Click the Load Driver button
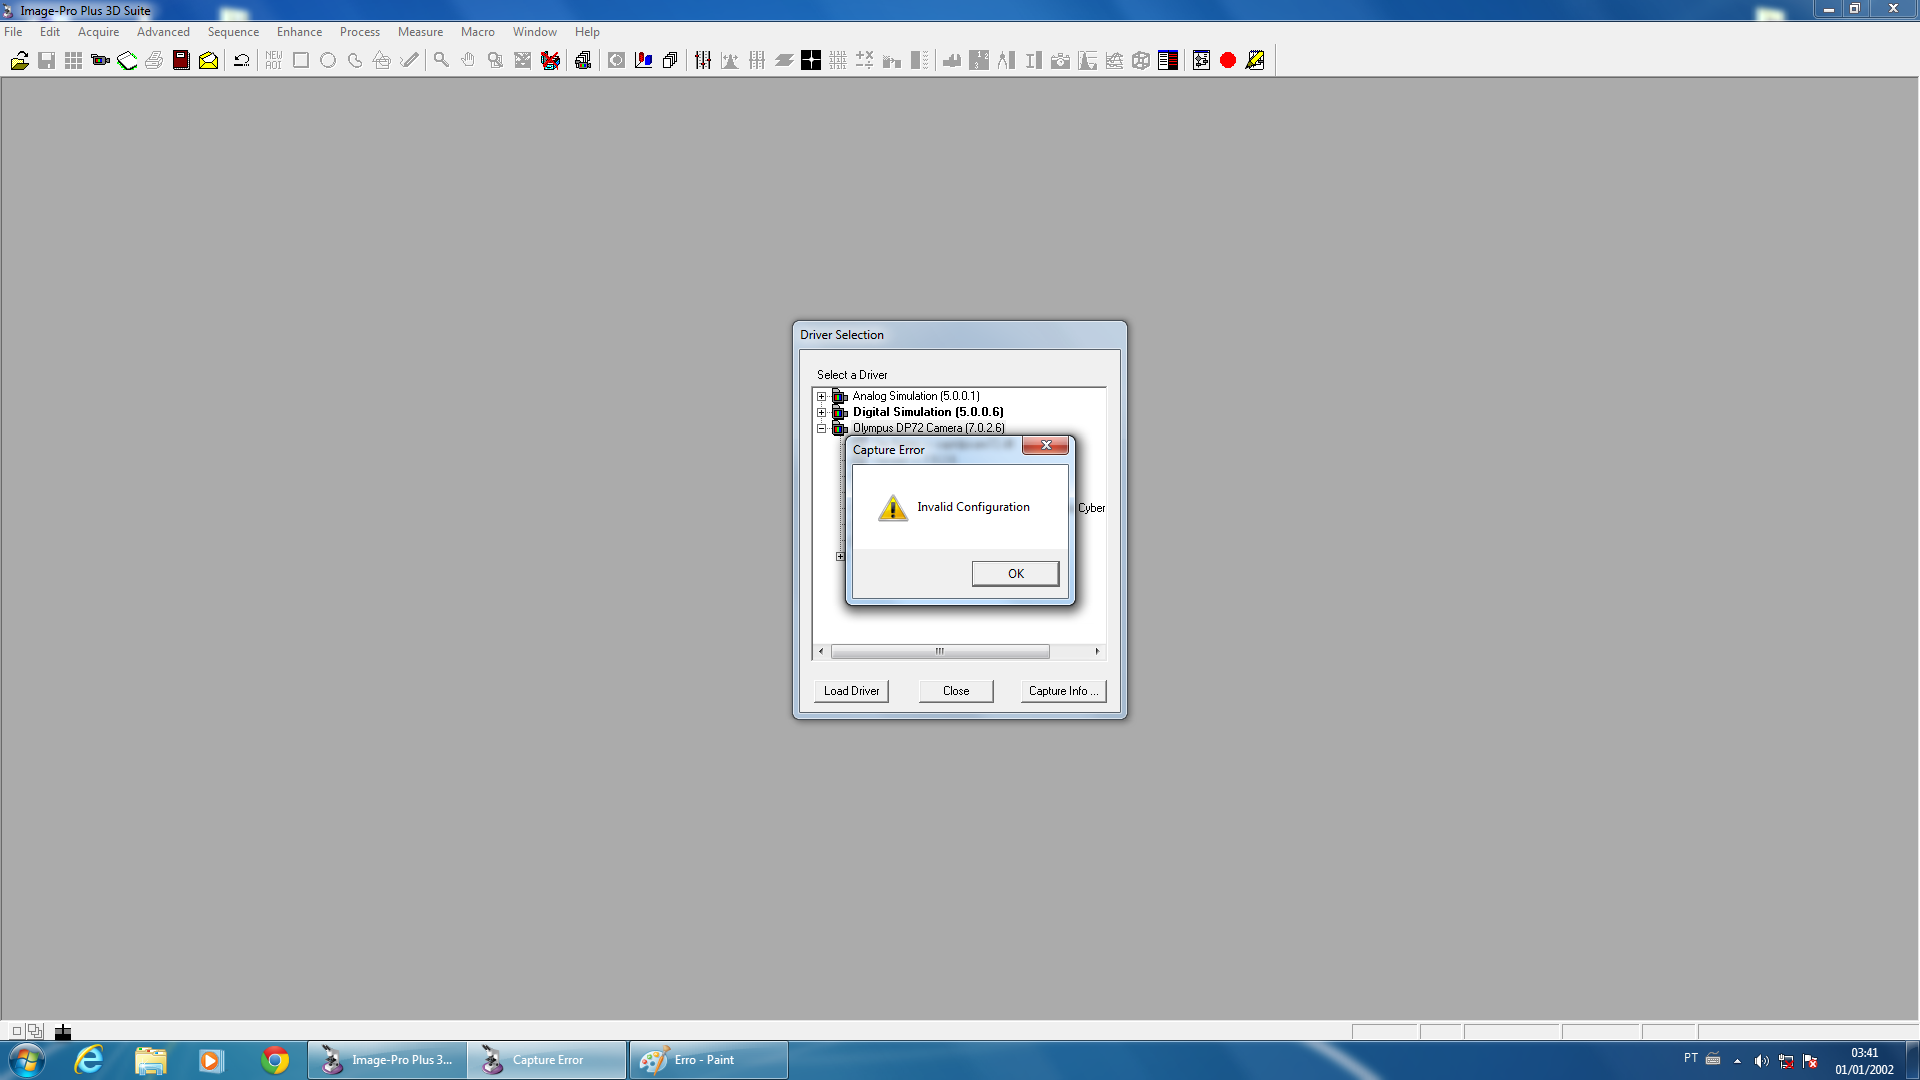 (851, 691)
